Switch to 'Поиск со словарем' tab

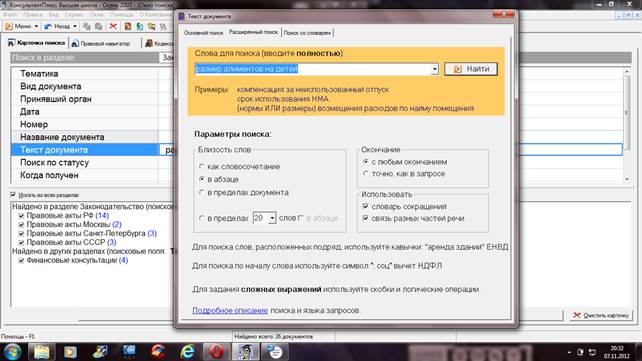pos(307,33)
